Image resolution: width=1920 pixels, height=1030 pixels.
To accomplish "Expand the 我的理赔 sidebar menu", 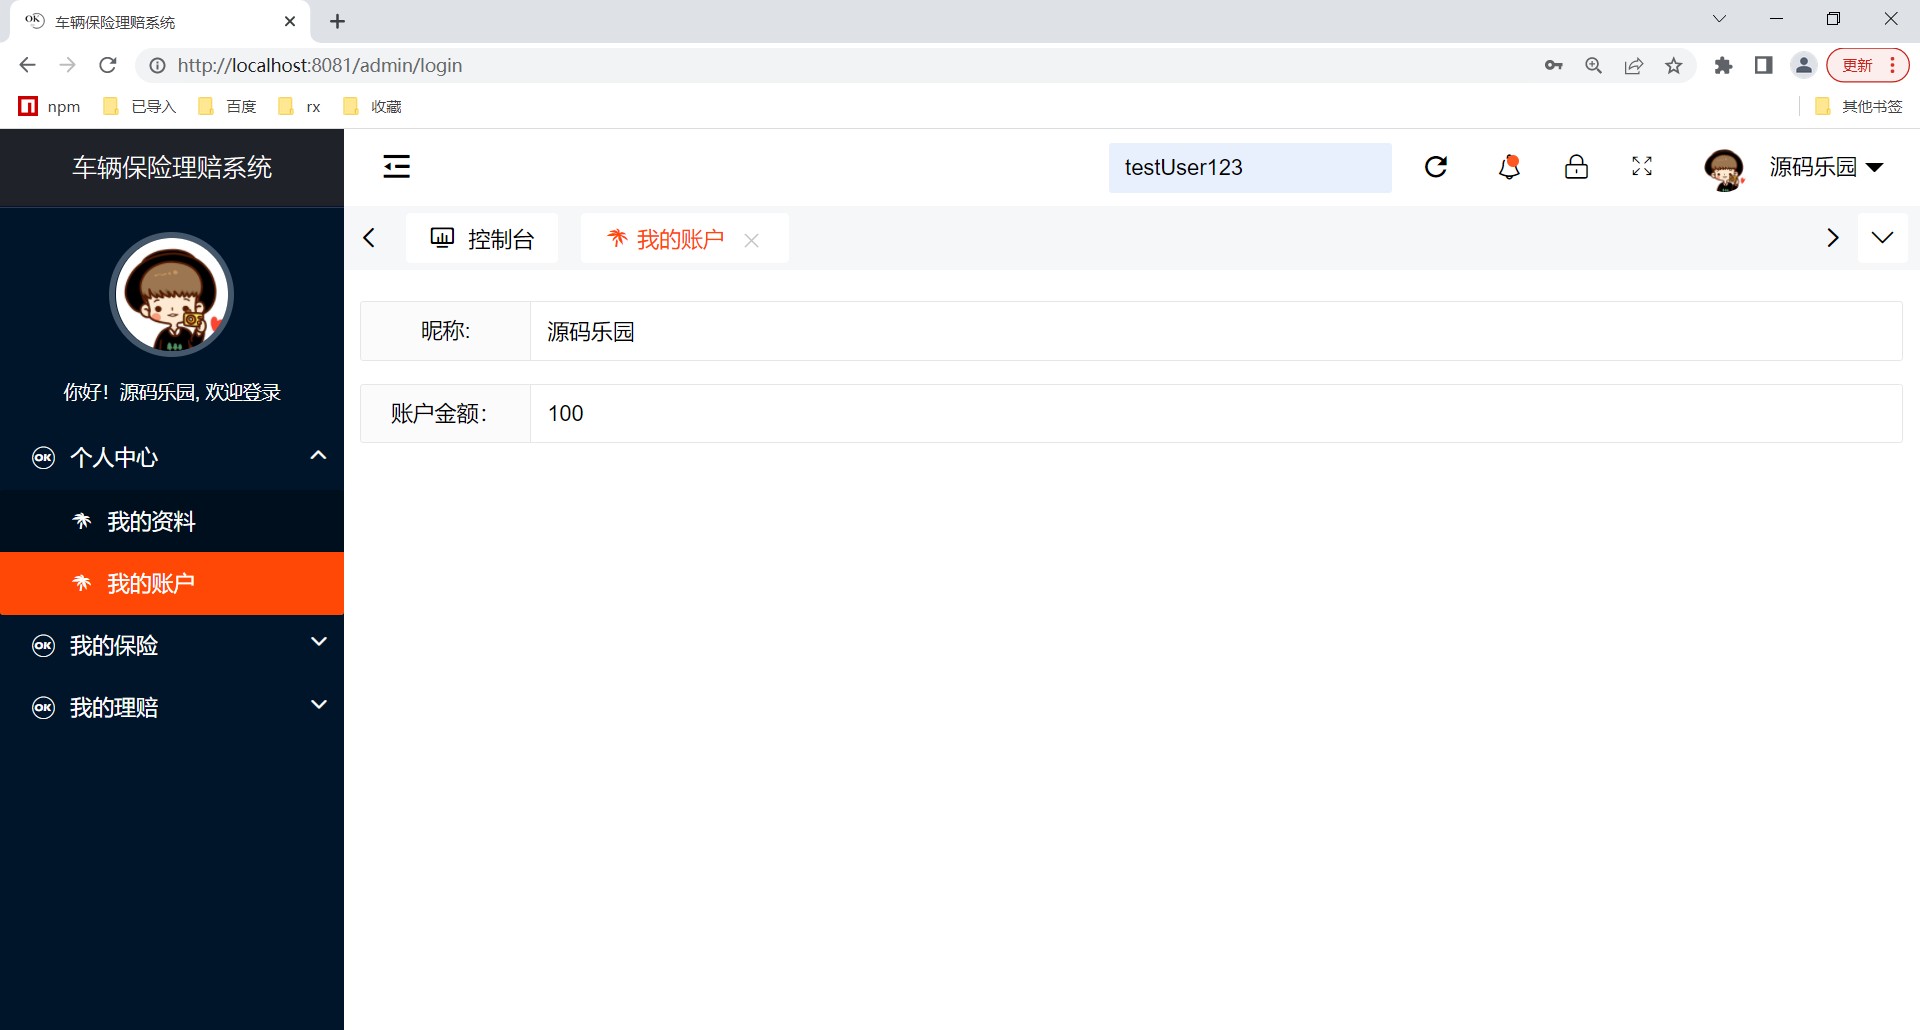I will tap(172, 707).
